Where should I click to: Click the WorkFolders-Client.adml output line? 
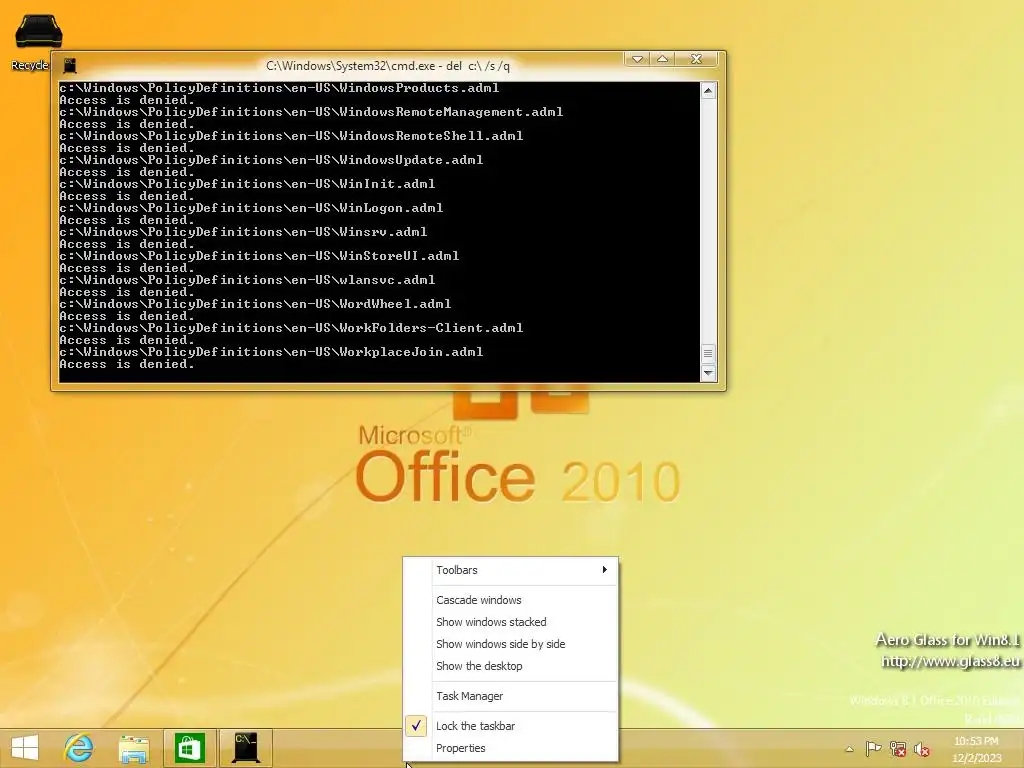tap(291, 328)
